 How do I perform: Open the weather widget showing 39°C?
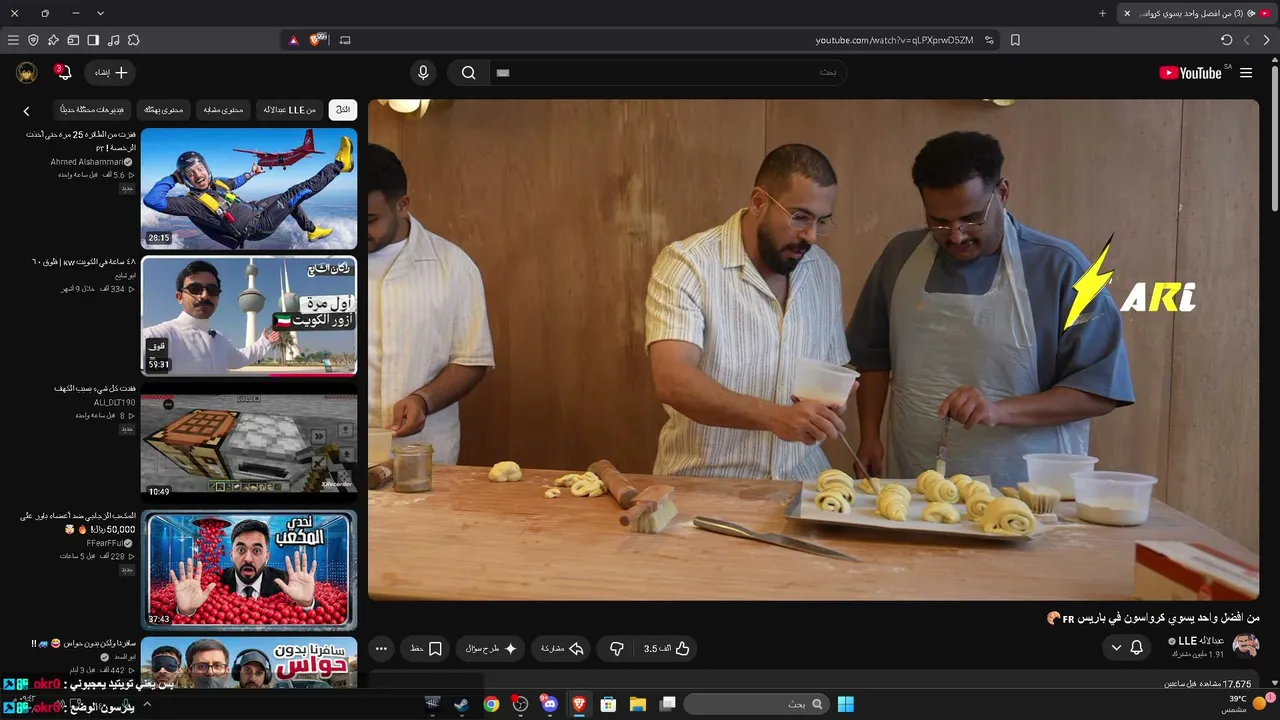[1246, 704]
